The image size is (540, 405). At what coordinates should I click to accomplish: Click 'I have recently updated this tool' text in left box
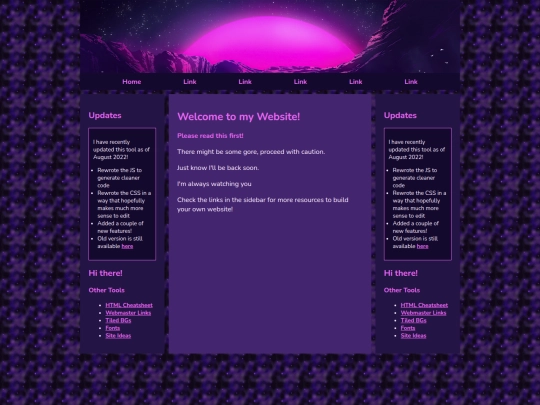coord(121,149)
